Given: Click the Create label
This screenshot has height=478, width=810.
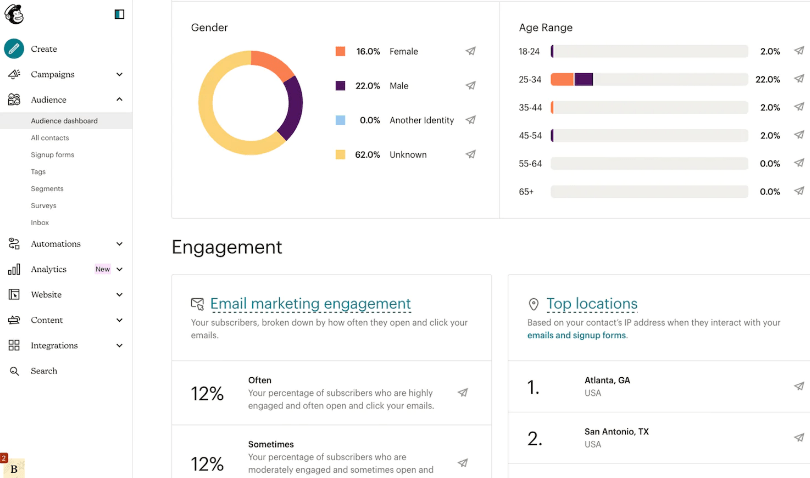Looking at the screenshot, I should [44, 49].
